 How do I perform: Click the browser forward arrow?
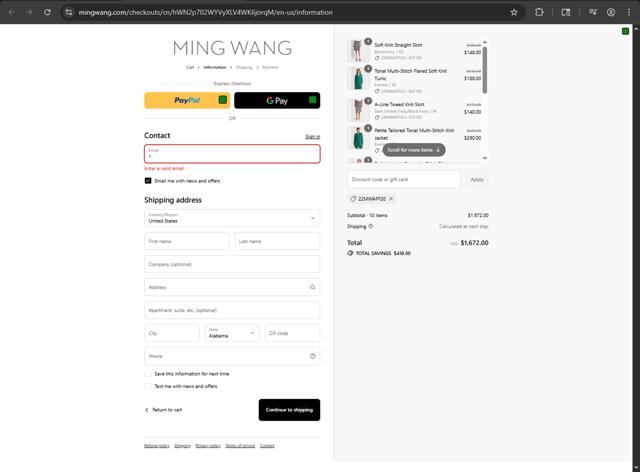coord(29,12)
